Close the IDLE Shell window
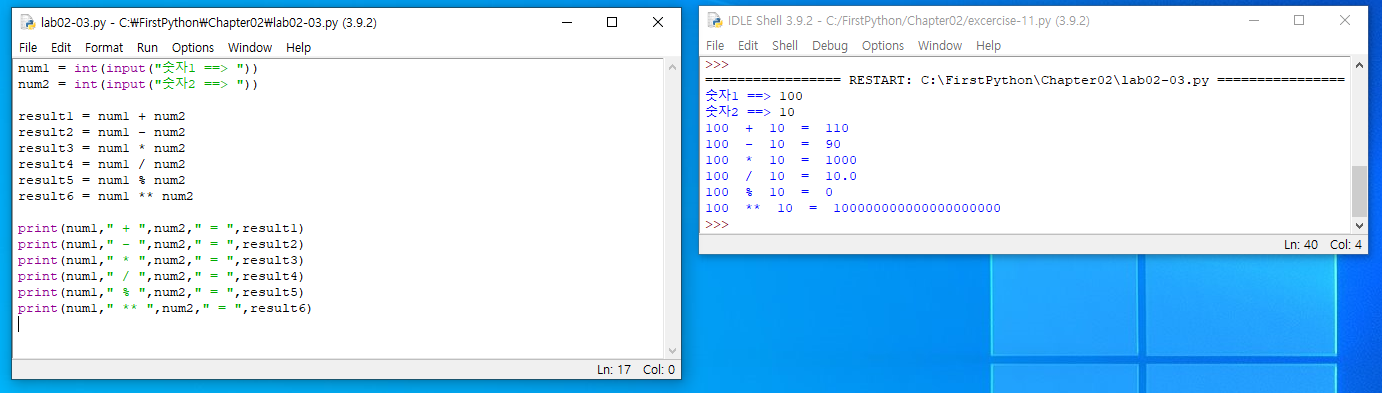This screenshot has height=393, width=1382. click(x=1344, y=20)
